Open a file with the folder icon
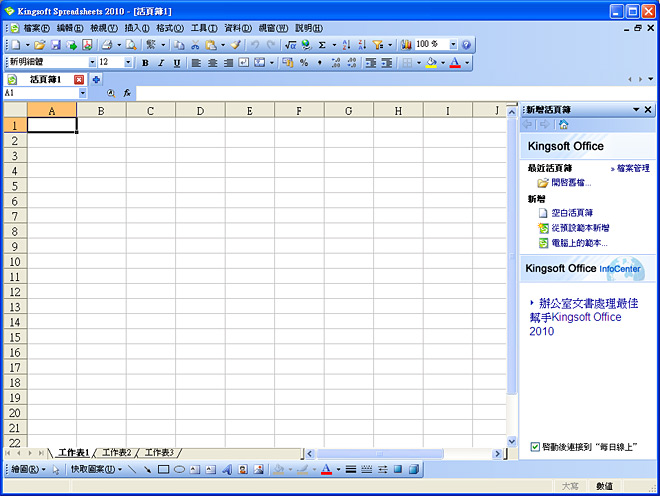The height and width of the screenshot is (496, 660). pyautogui.click(x=40, y=45)
